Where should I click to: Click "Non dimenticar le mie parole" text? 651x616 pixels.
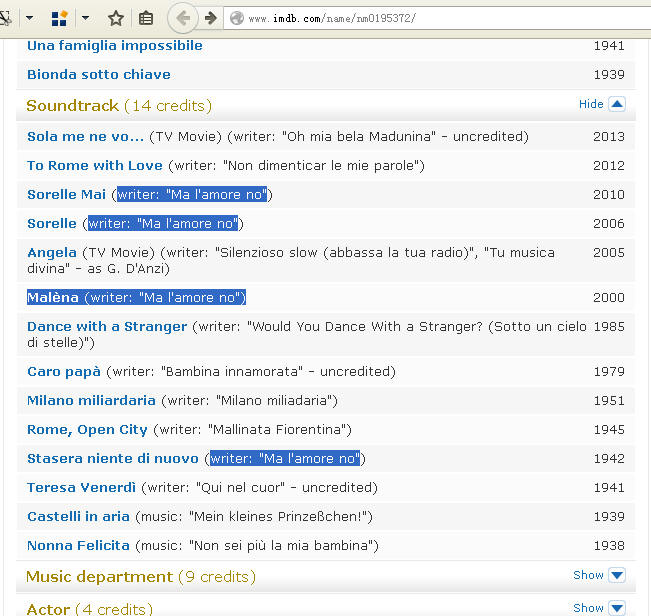pyautogui.click(x=321, y=166)
